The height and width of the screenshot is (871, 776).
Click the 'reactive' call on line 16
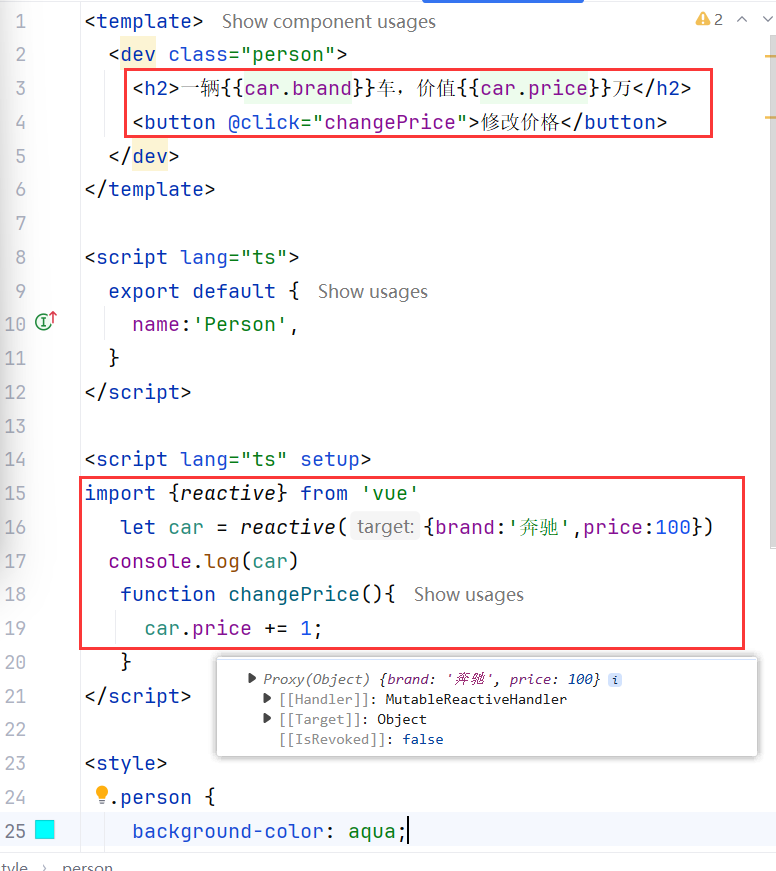(288, 527)
